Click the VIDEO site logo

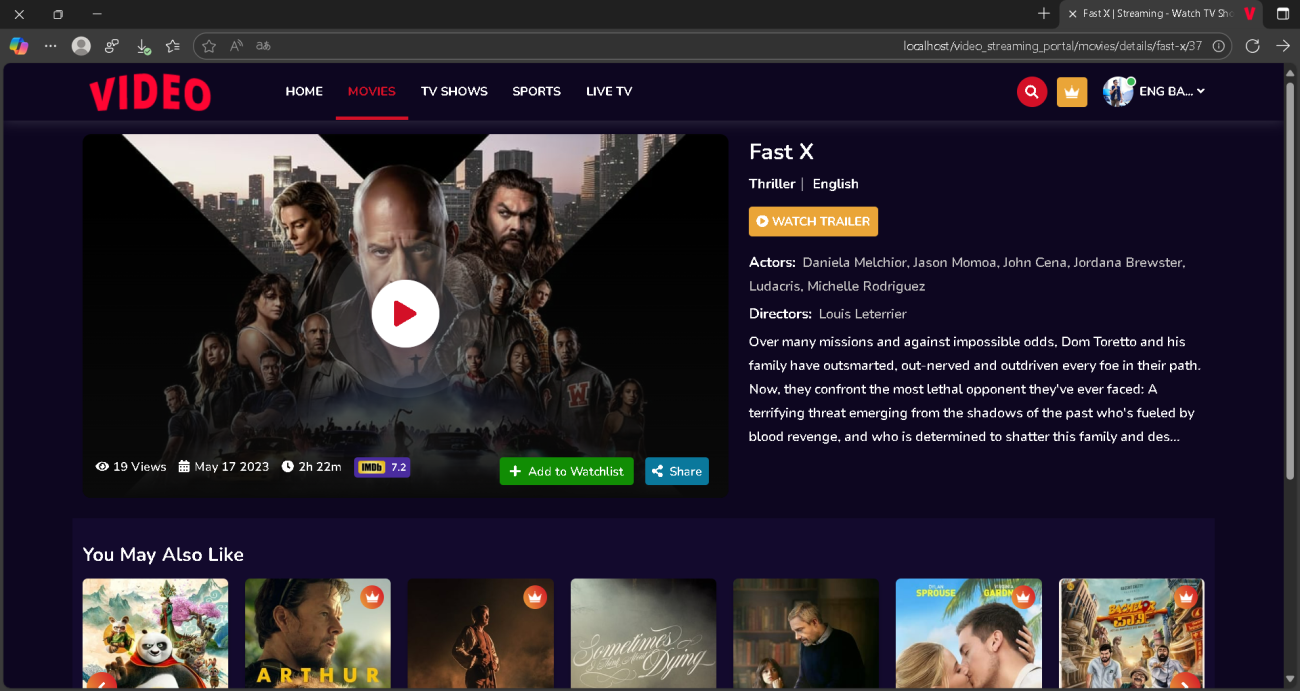point(150,93)
